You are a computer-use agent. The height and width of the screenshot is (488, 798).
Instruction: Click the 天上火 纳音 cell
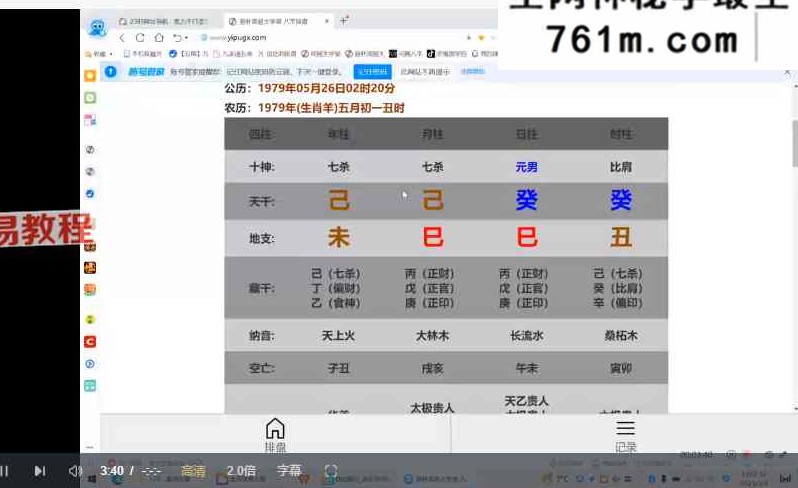click(x=338, y=336)
